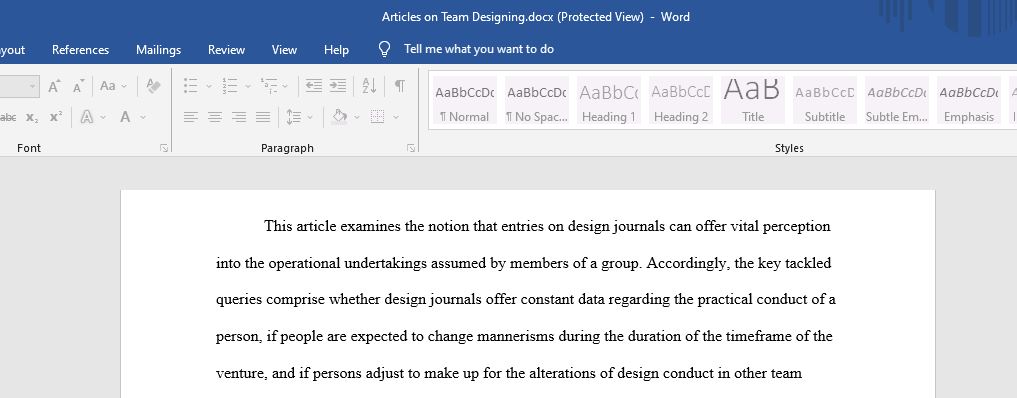
Task: Click the Increase Indent icon
Action: tap(337, 86)
